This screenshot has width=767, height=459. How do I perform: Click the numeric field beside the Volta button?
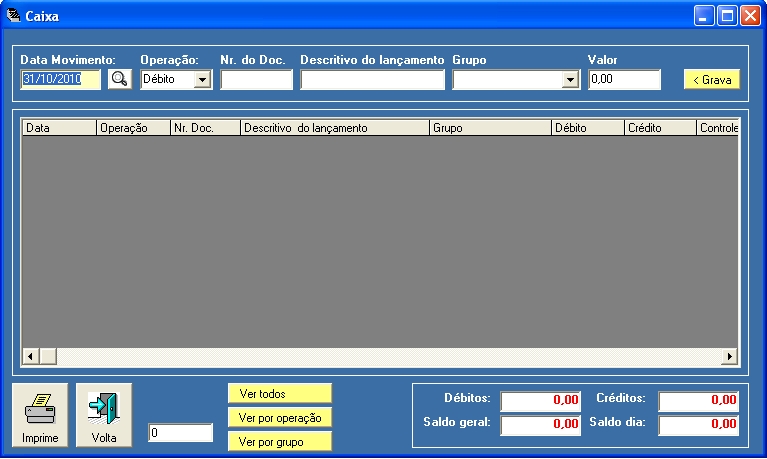(x=180, y=432)
